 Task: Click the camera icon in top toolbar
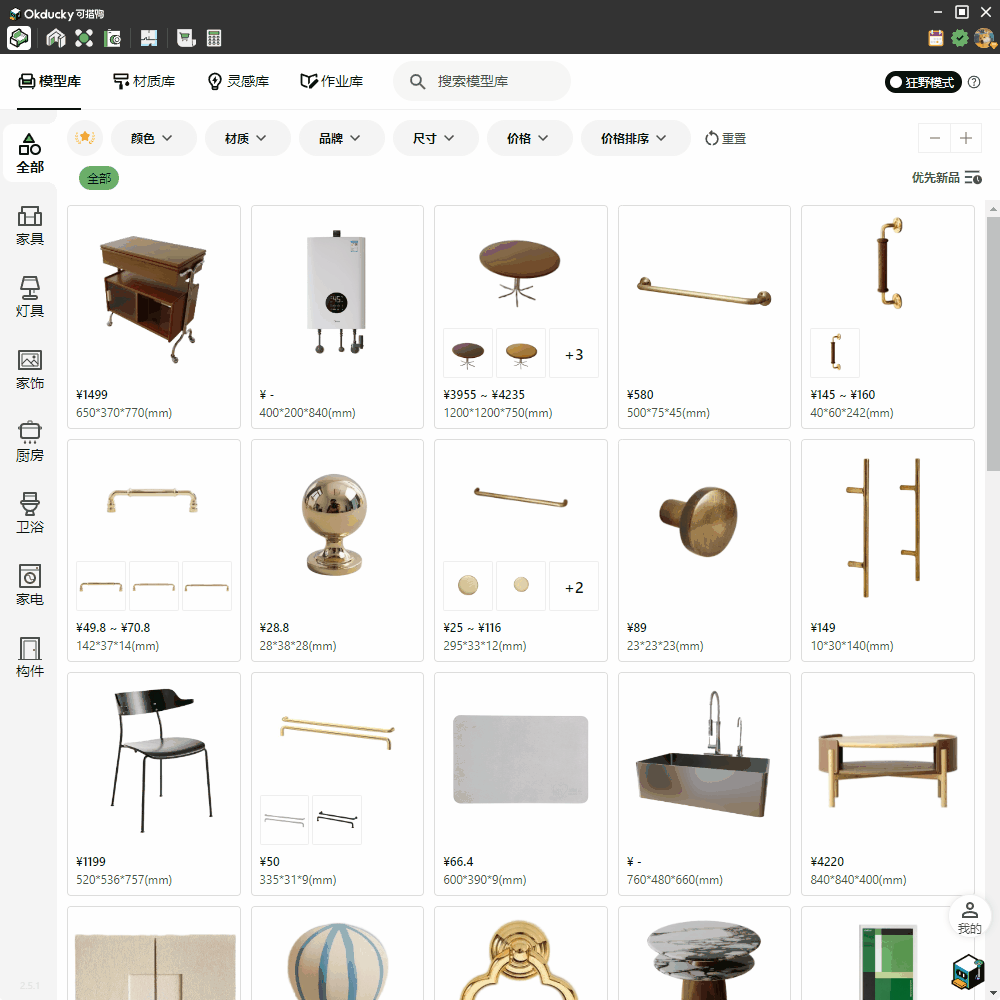click(x=113, y=38)
